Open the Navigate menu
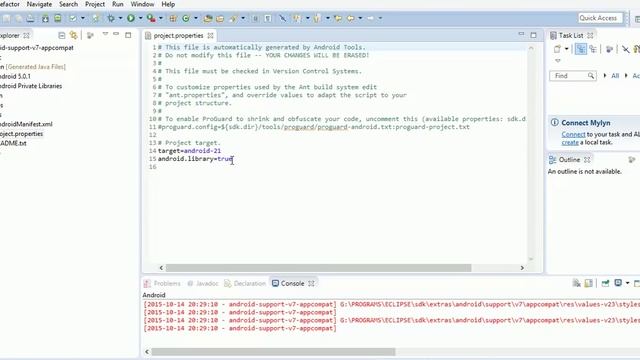The height and width of the screenshot is (360, 640). (39, 4)
